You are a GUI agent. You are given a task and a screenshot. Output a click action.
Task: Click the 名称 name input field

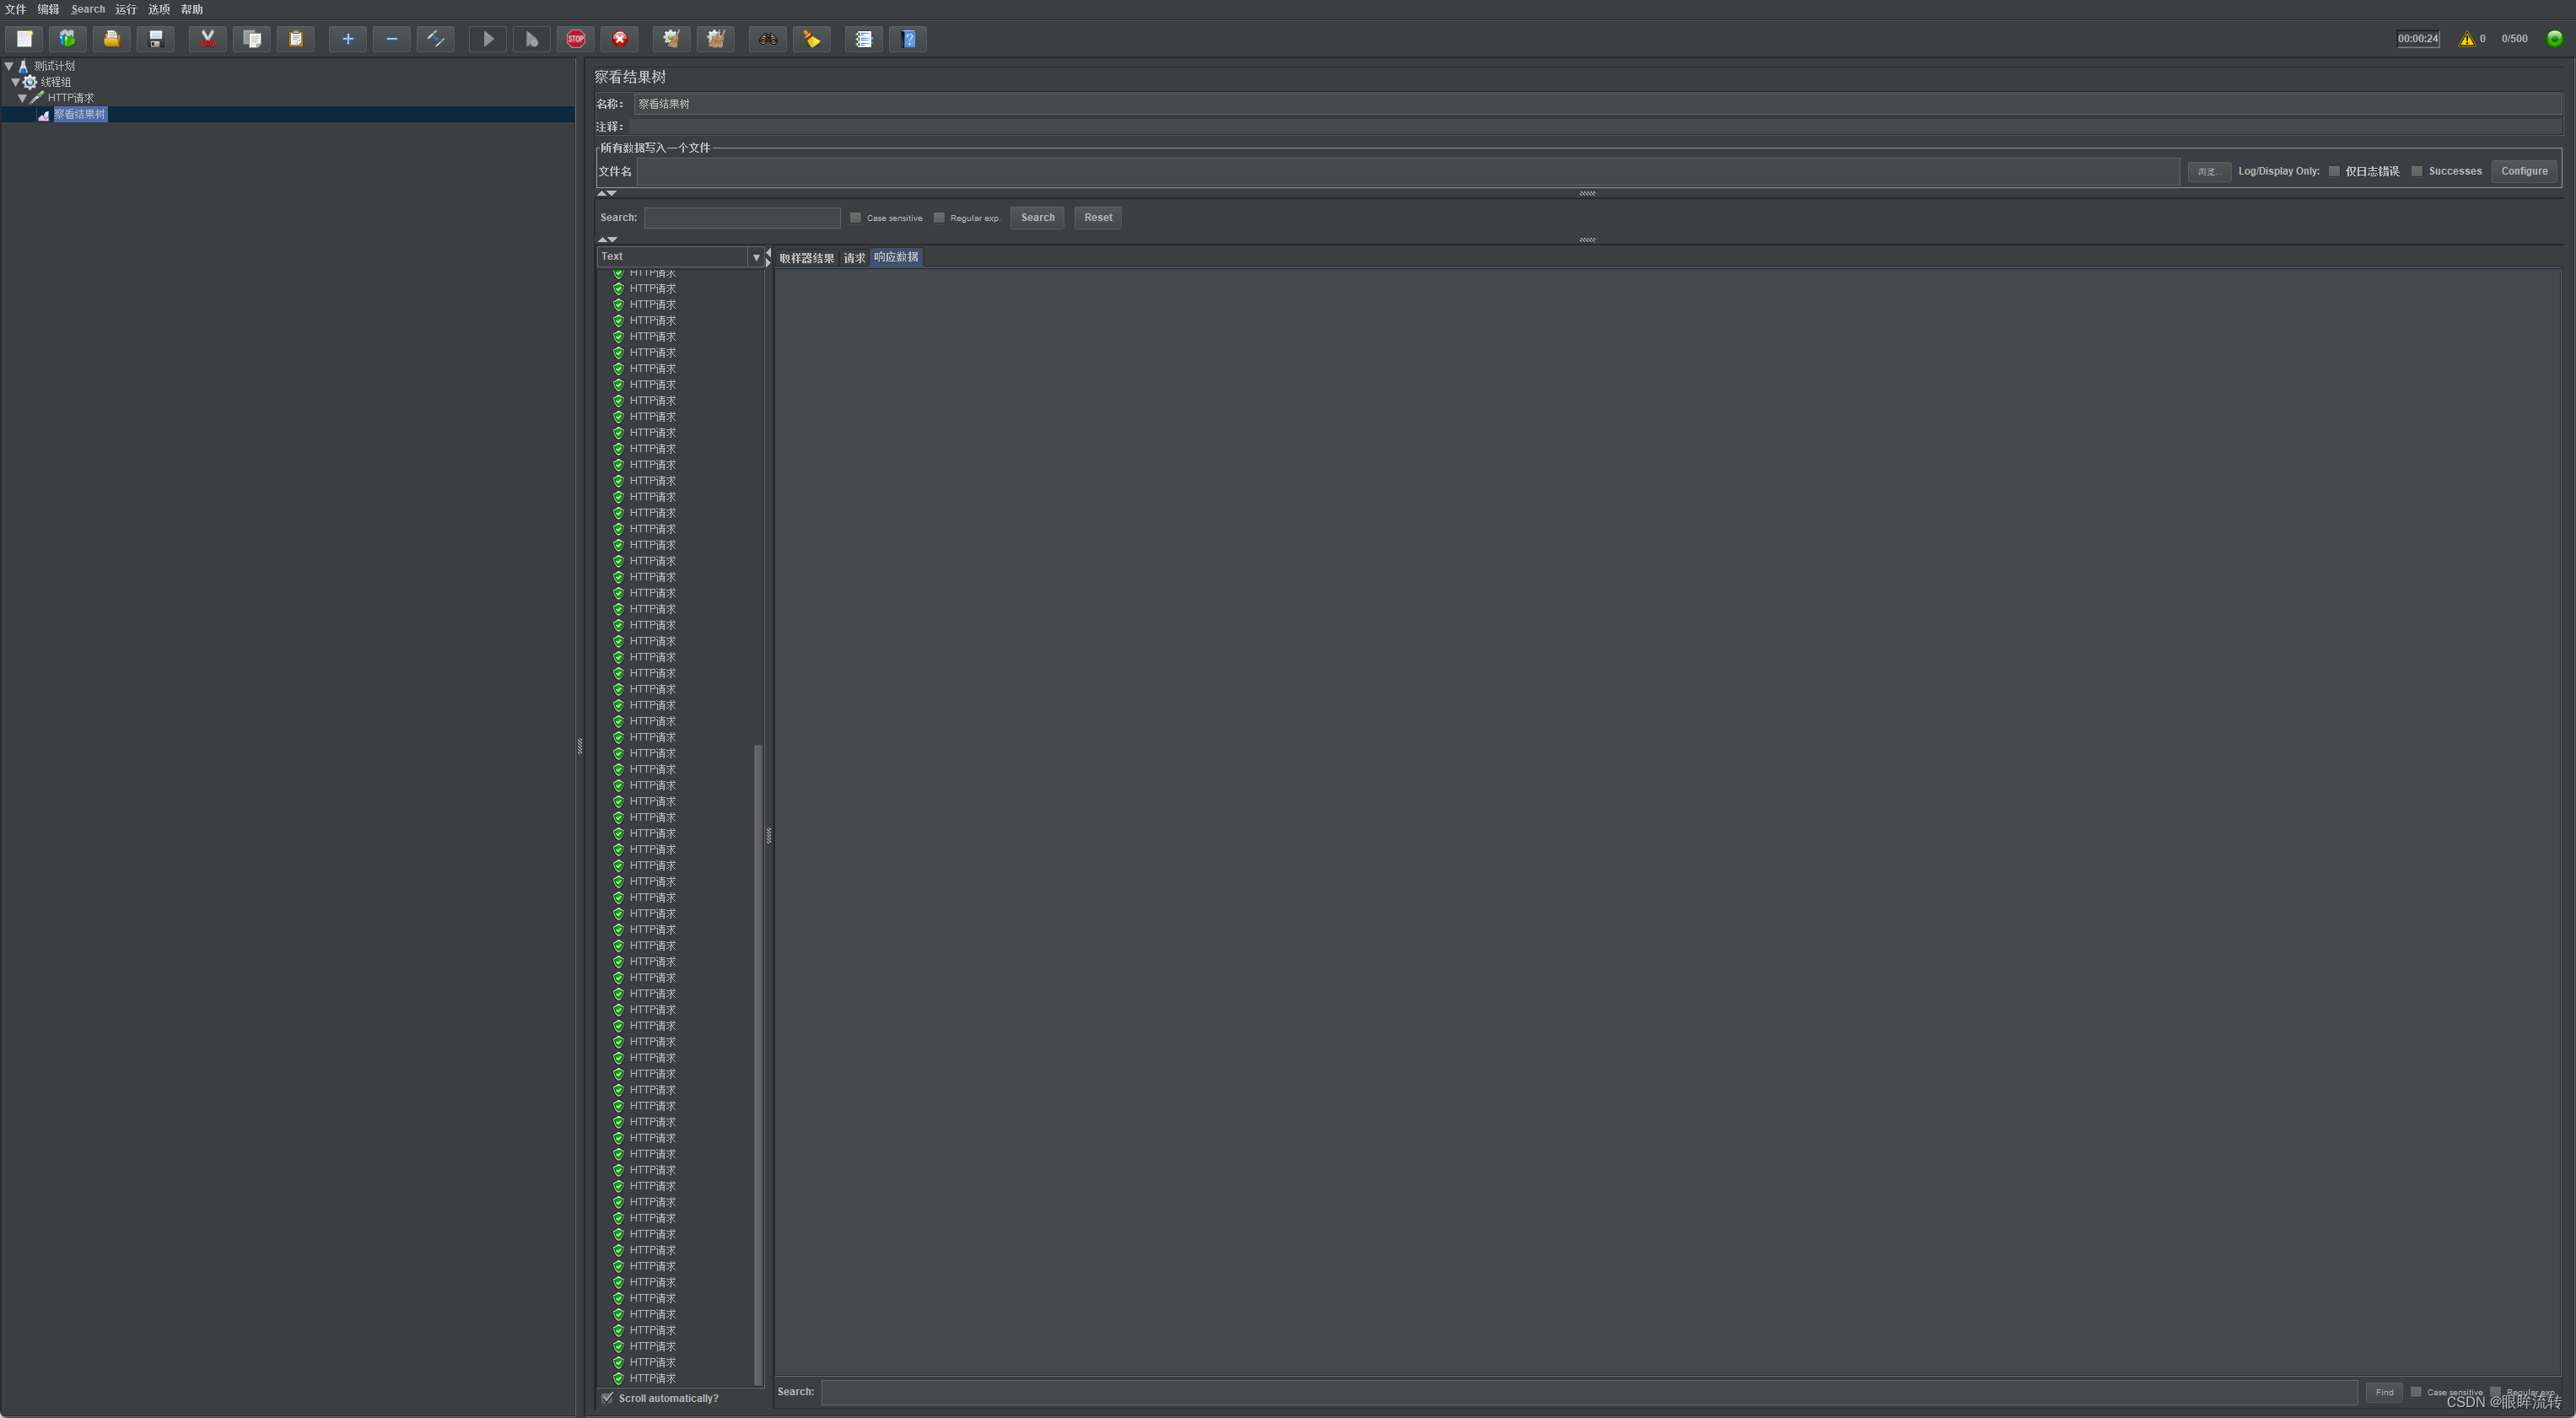pos(1598,104)
